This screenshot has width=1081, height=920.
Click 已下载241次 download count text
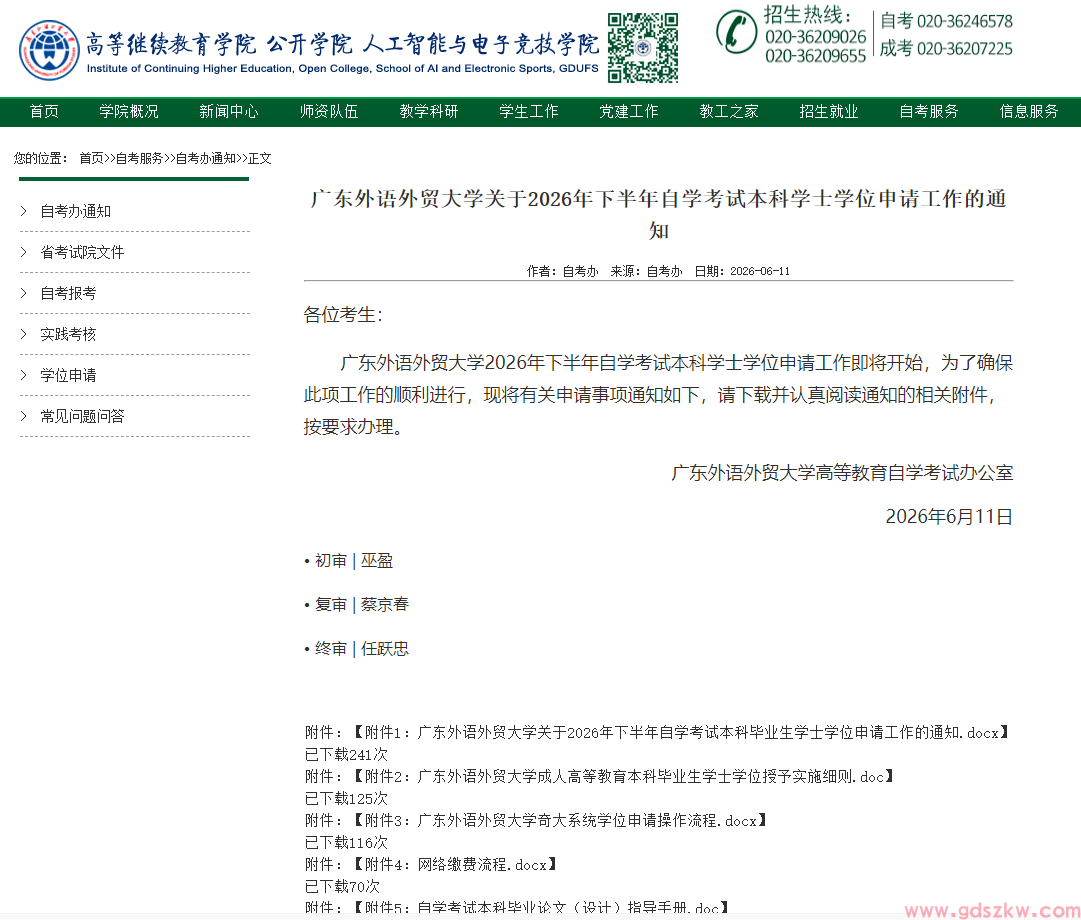pos(347,755)
